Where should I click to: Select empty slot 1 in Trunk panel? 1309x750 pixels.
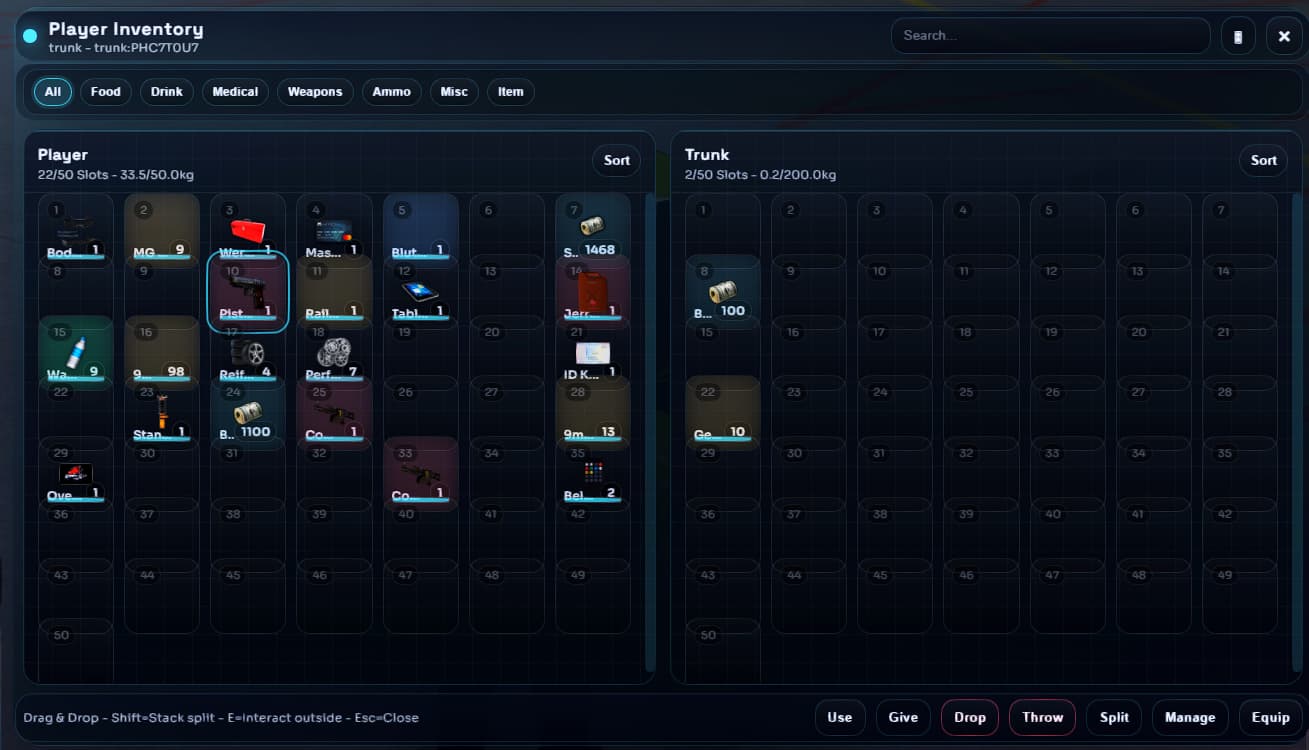coord(723,230)
